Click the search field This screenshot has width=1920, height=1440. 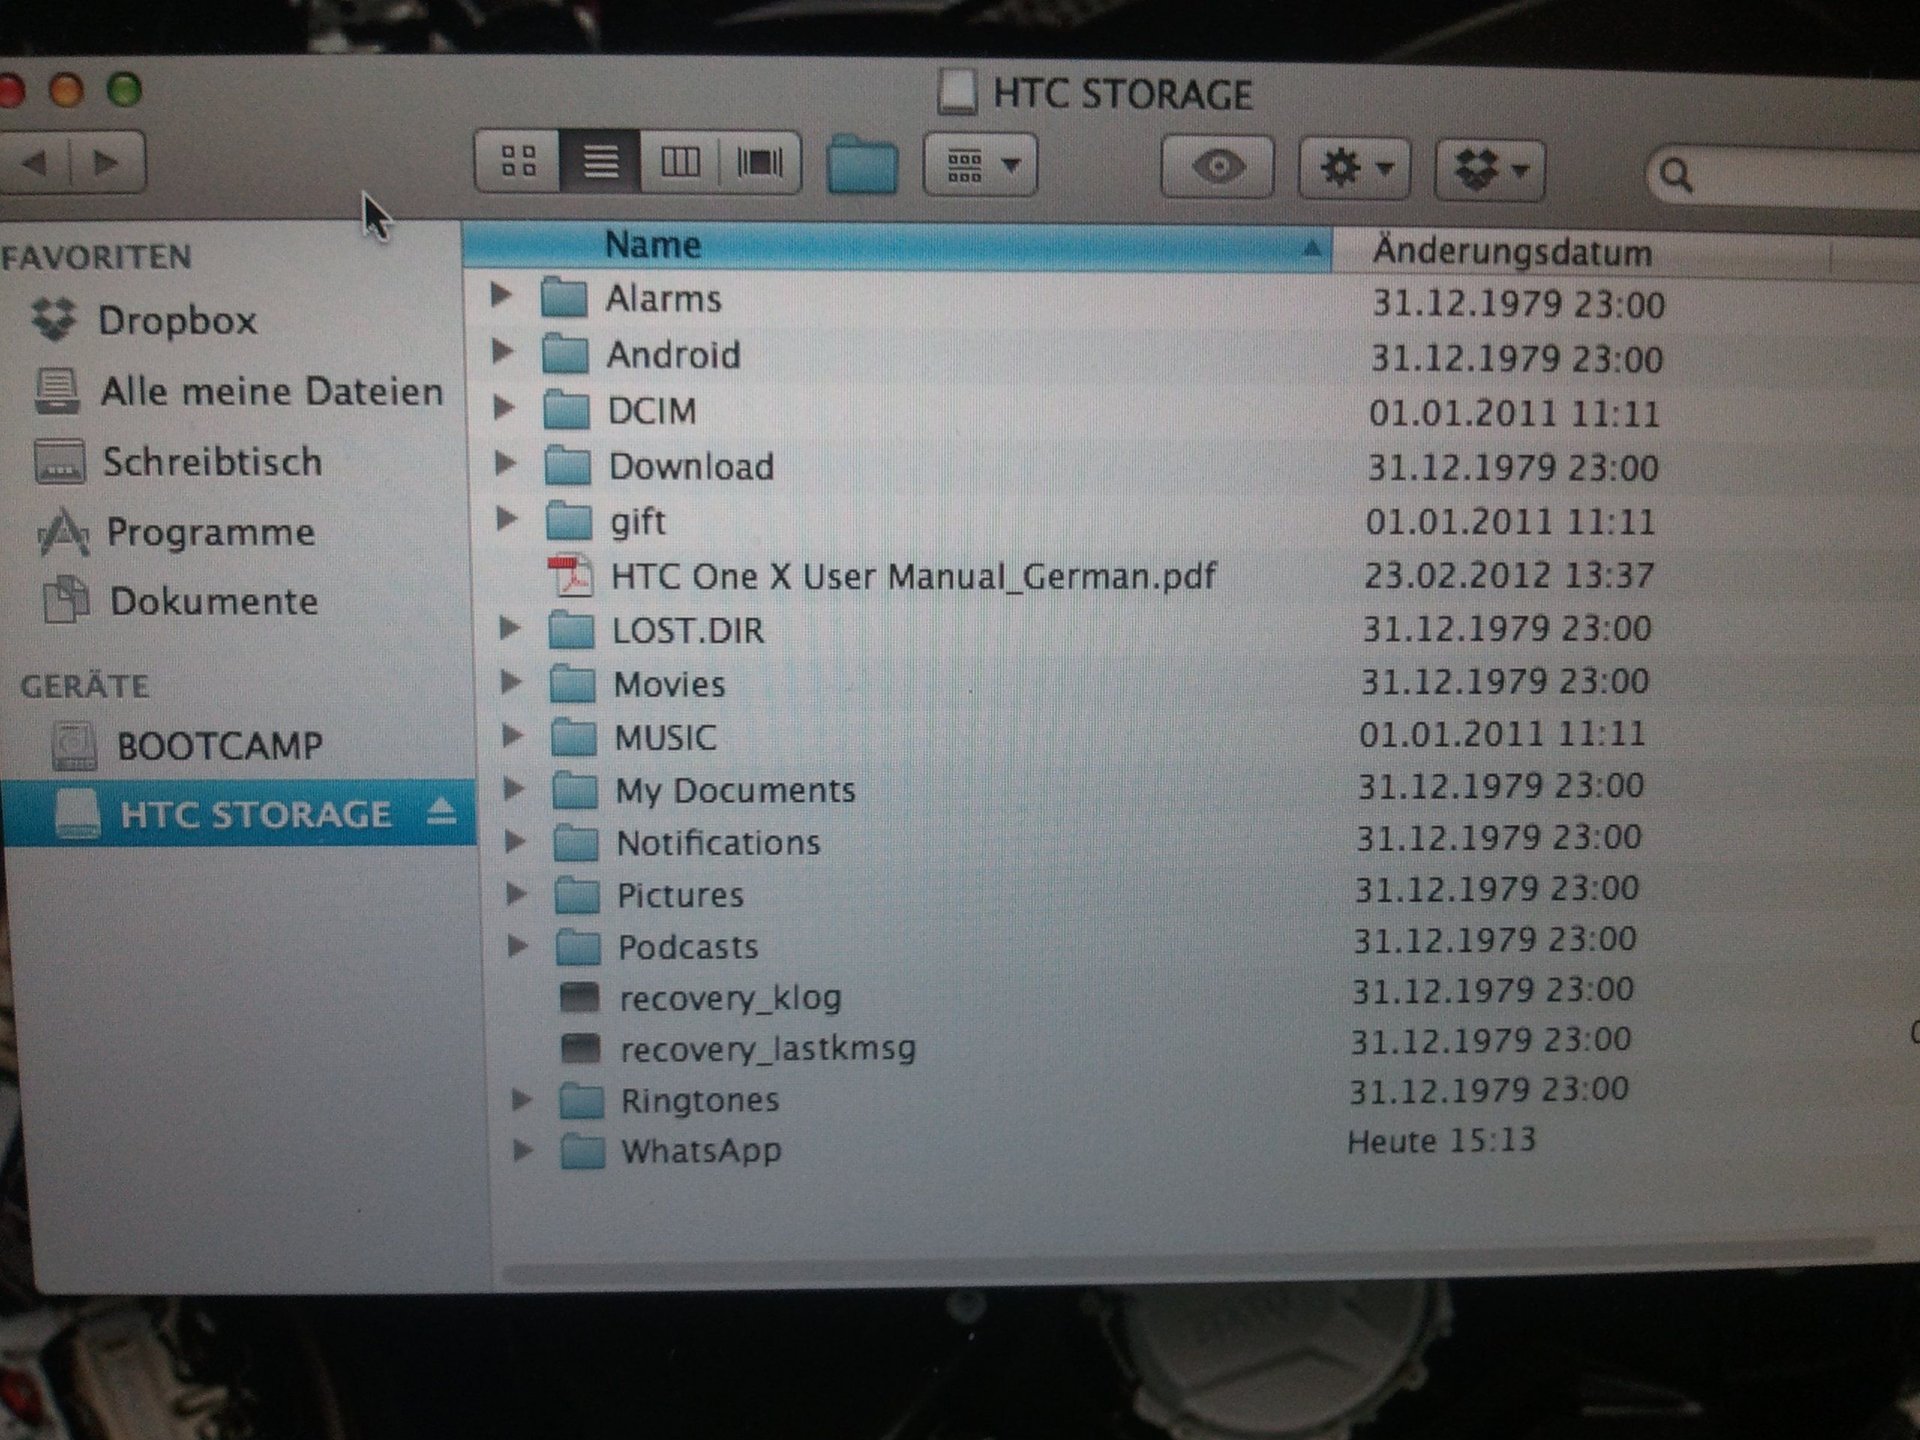[x=1785, y=177]
